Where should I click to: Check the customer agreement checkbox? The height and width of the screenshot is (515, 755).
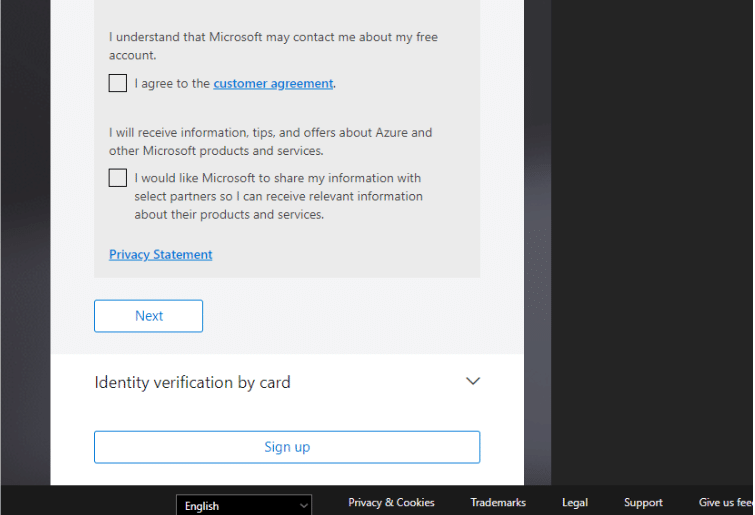pyautogui.click(x=117, y=83)
